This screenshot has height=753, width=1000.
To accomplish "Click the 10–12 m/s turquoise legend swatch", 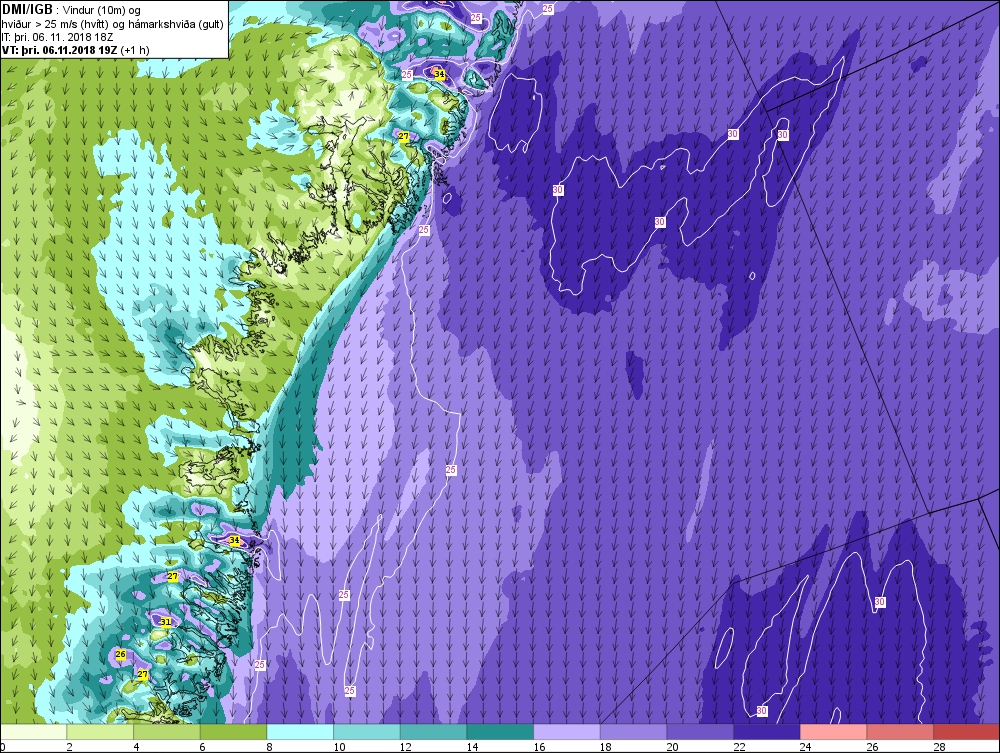I will pos(367,732).
